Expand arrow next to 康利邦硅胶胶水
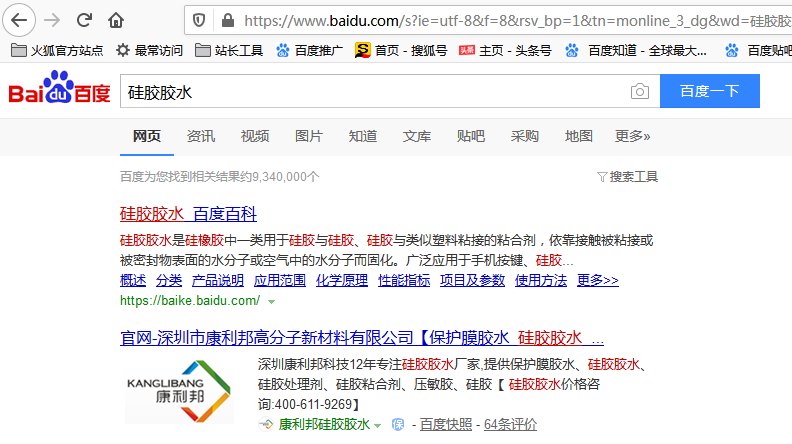This screenshot has height=444, width=792. 378,425
